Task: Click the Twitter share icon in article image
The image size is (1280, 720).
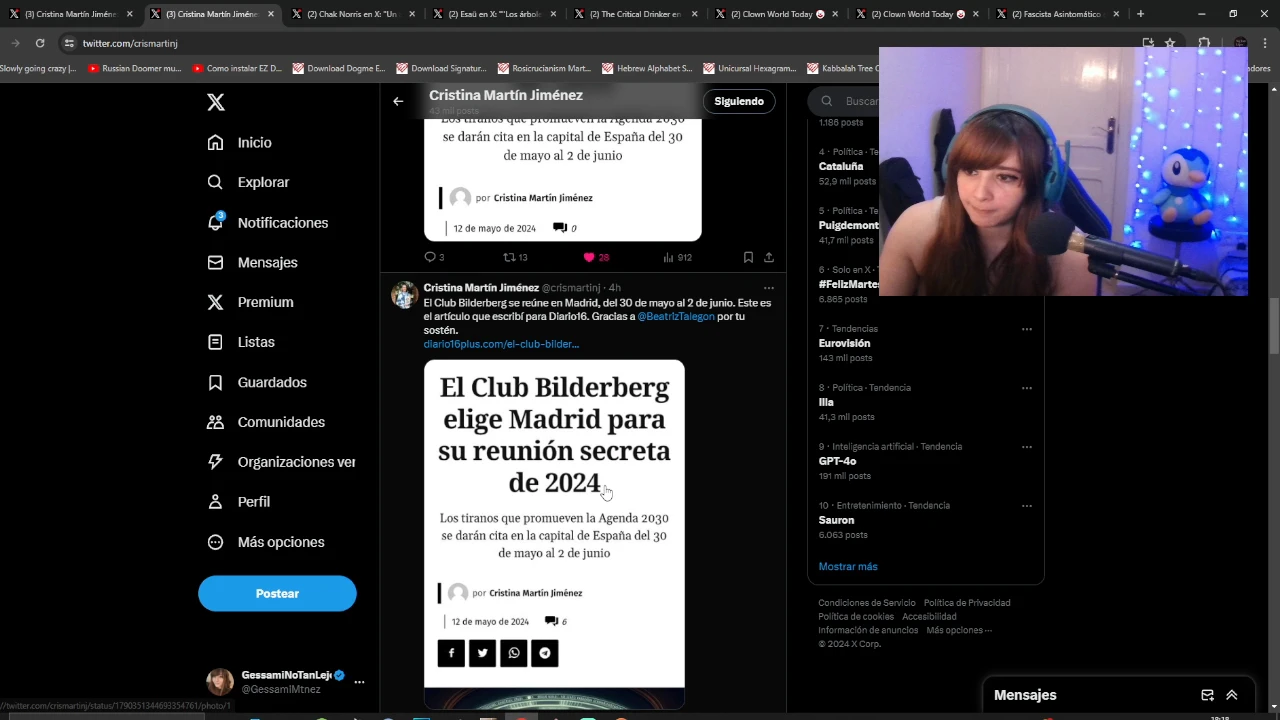Action: (482, 653)
